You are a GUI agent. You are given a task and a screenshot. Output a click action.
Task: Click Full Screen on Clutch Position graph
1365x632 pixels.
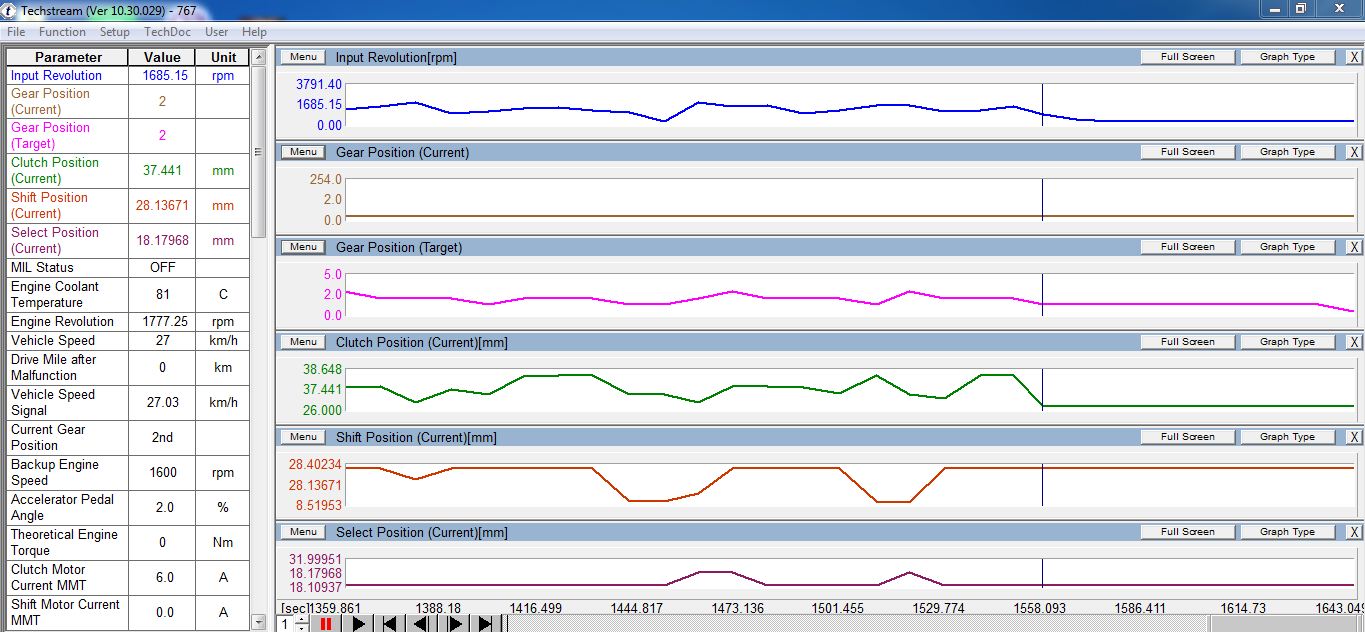click(1187, 342)
